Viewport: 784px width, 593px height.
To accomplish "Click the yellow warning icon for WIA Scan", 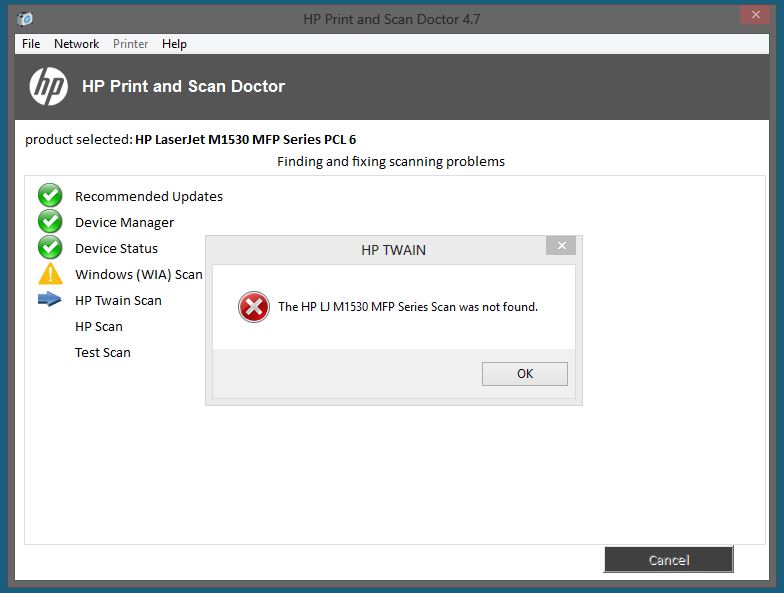I will (x=50, y=274).
